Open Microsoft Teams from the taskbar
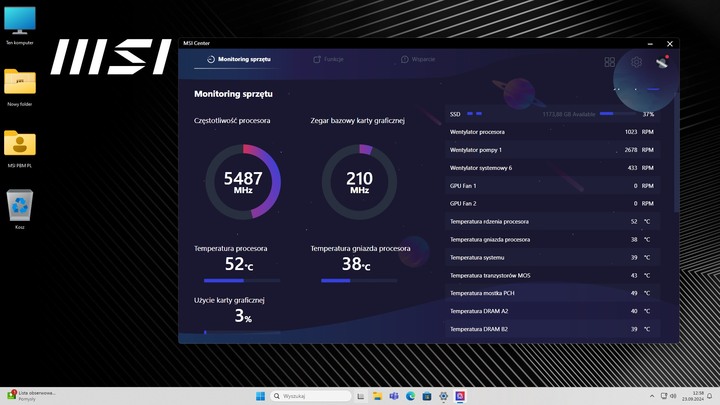The image size is (720, 405). pos(394,396)
